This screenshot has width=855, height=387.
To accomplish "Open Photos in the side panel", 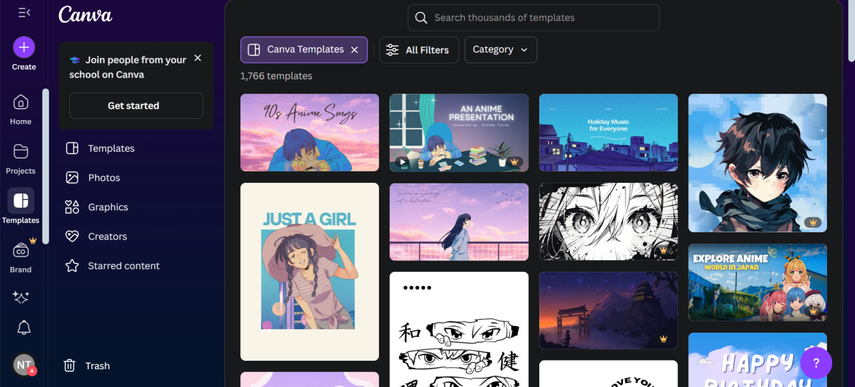I will 93,178.
